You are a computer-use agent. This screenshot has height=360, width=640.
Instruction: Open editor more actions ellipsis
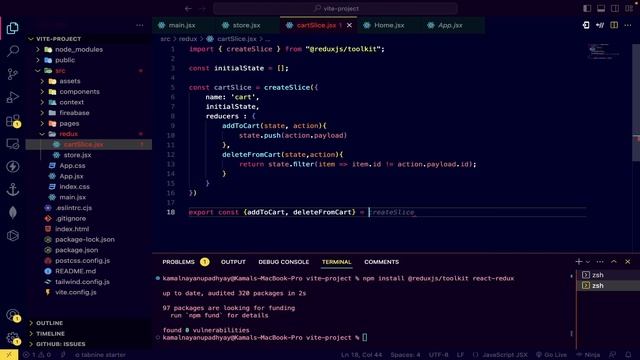click(x=628, y=25)
